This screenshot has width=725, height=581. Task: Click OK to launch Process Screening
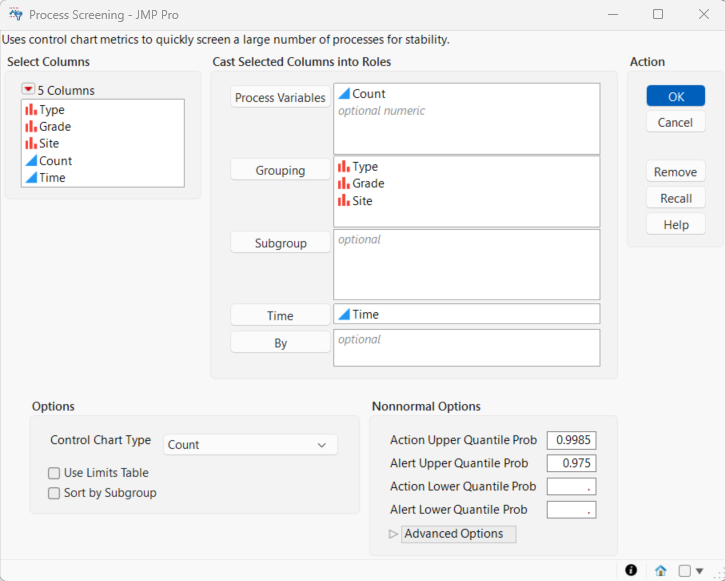click(676, 96)
